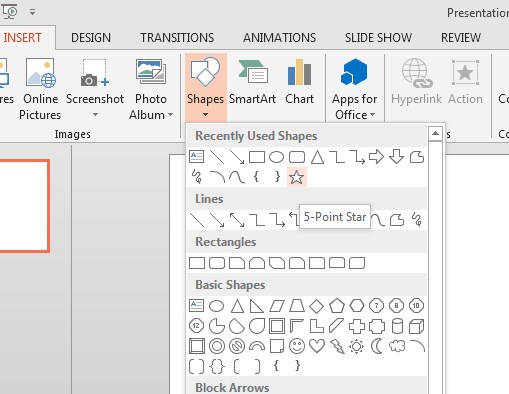Select Isosceles Triangle in Recently Used Shapes
The image size is (509, 394).
click(317, 157)
